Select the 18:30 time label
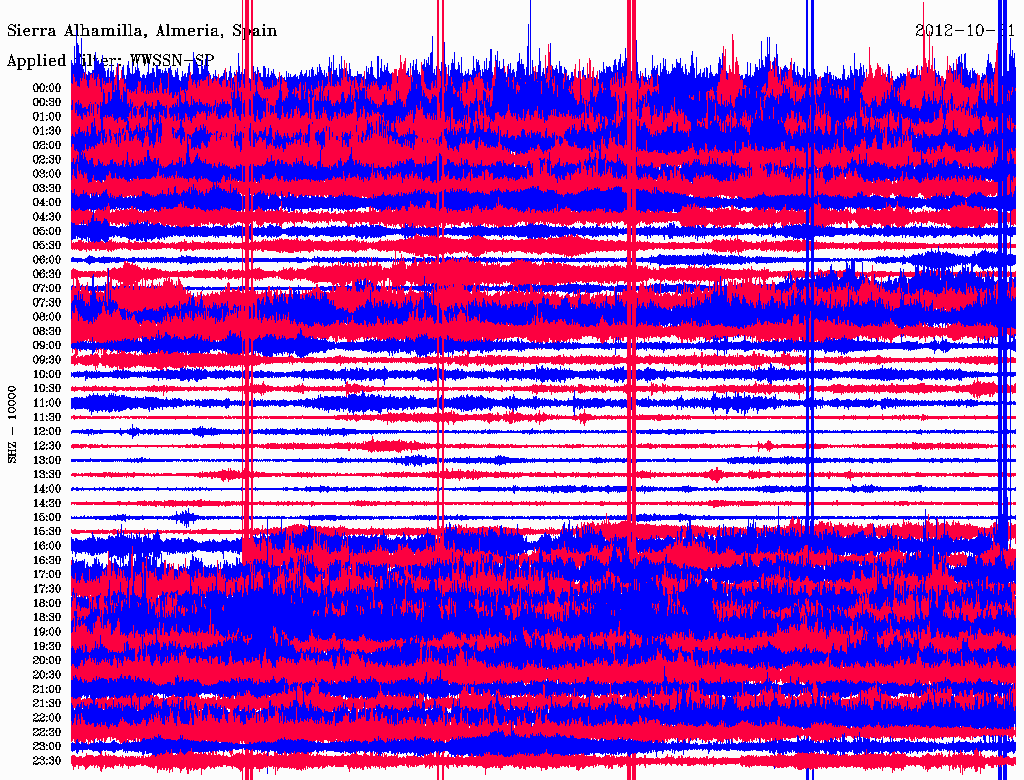The height and width of the screenshot is (780, 1024). (x=46, y=617)
